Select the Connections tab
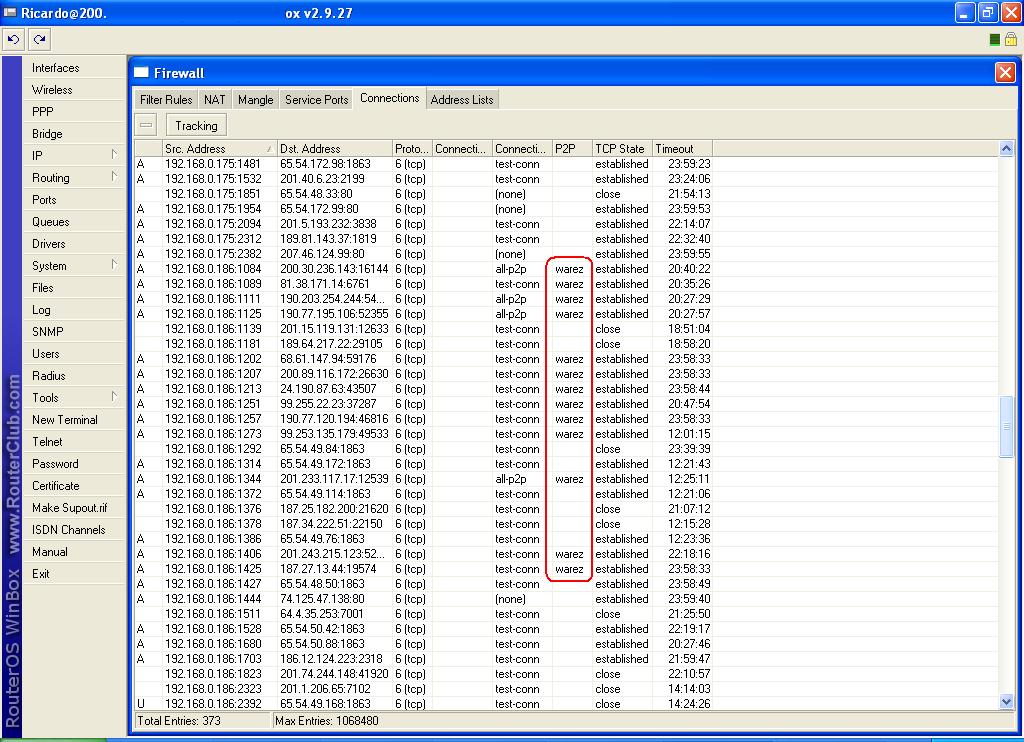Screen dimensions: 1024x742 tap(390, 98)
